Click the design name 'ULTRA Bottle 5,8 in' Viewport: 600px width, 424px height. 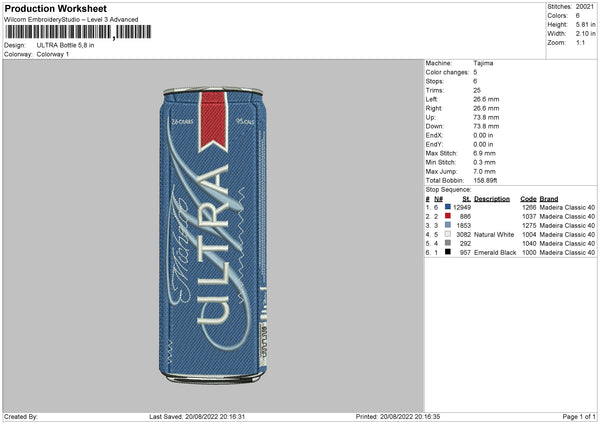(65, 45)
